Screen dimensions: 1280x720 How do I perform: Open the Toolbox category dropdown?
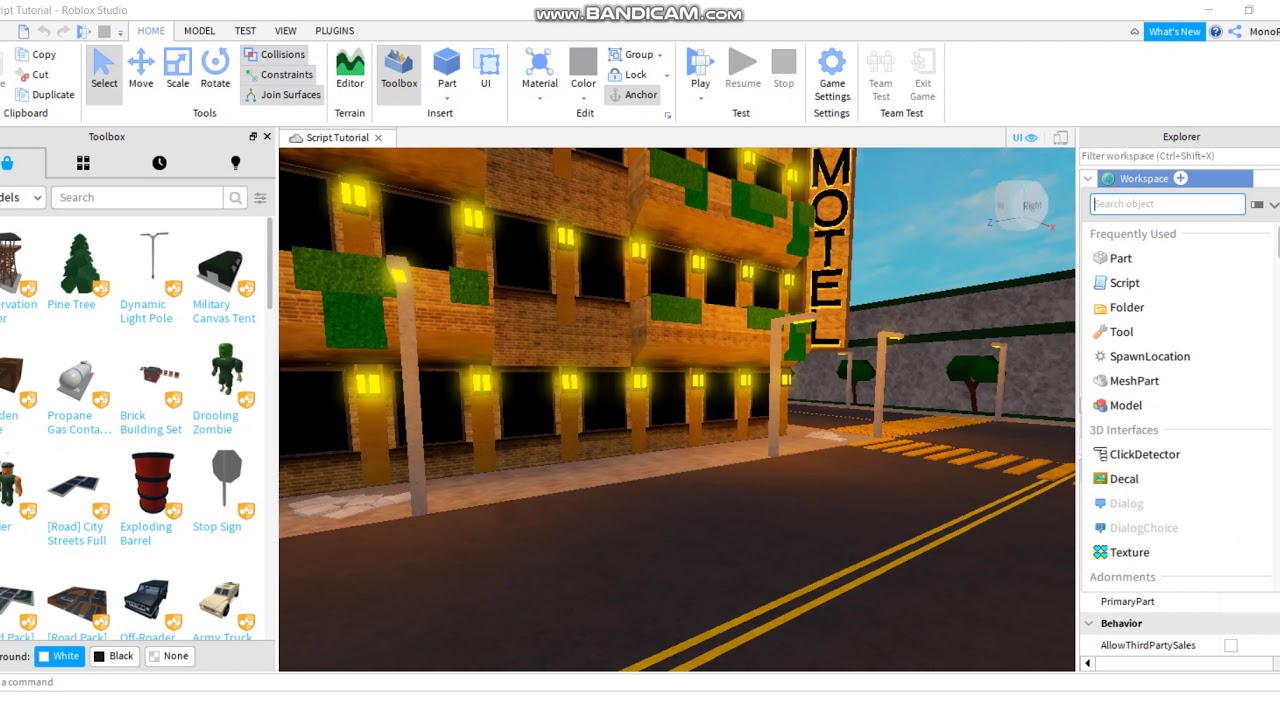tap(22, 198)
